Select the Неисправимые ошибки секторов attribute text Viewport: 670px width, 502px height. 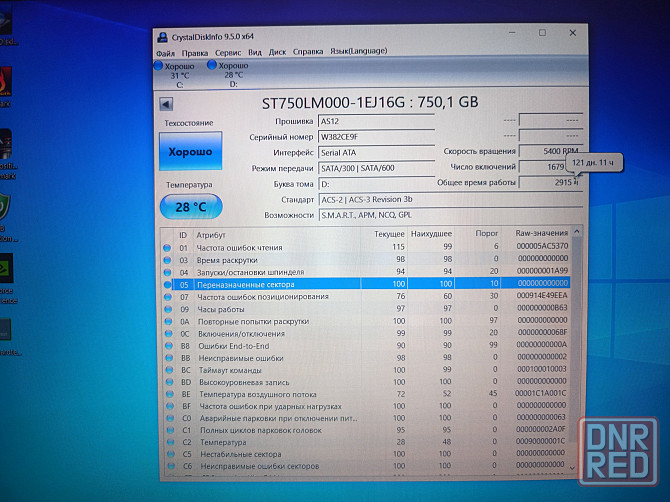(260, 466)
